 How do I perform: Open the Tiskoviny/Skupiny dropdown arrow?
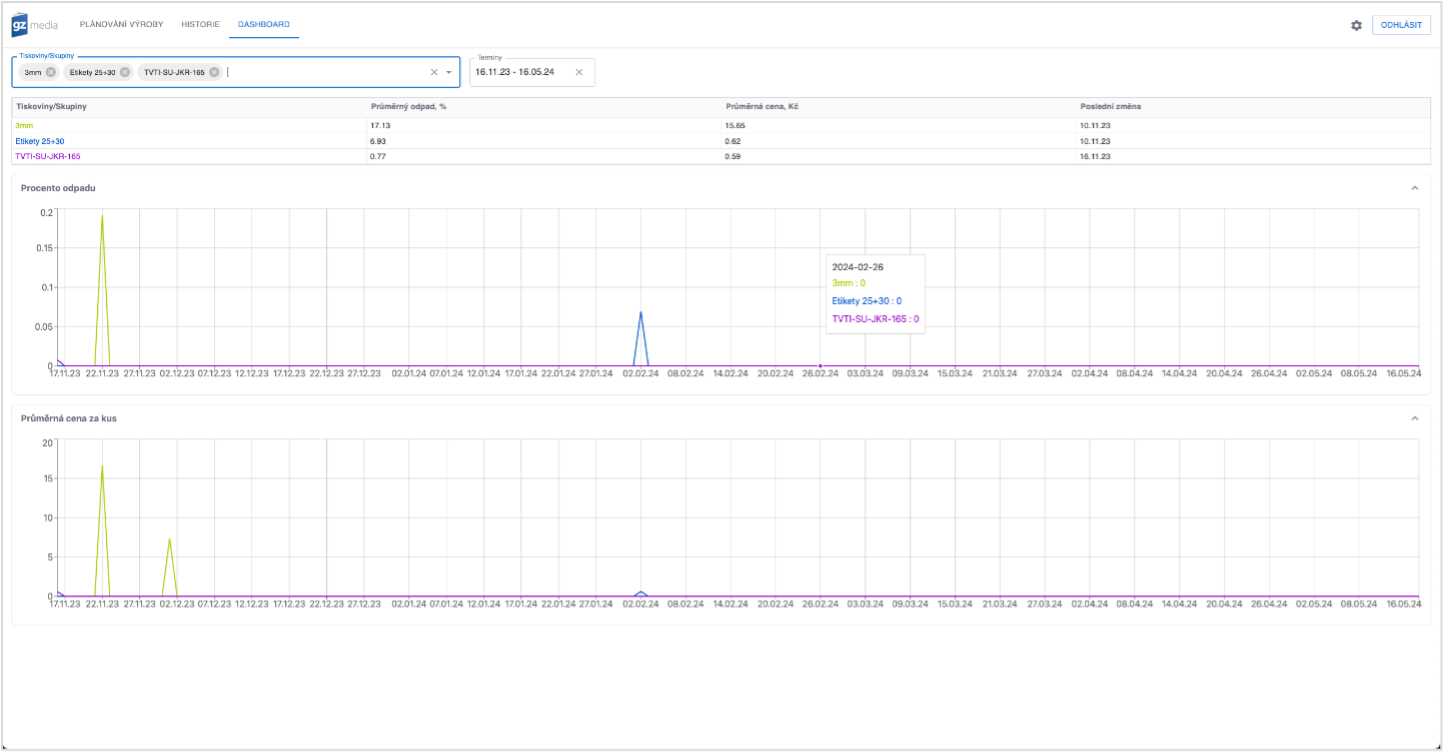click(449, 72)
